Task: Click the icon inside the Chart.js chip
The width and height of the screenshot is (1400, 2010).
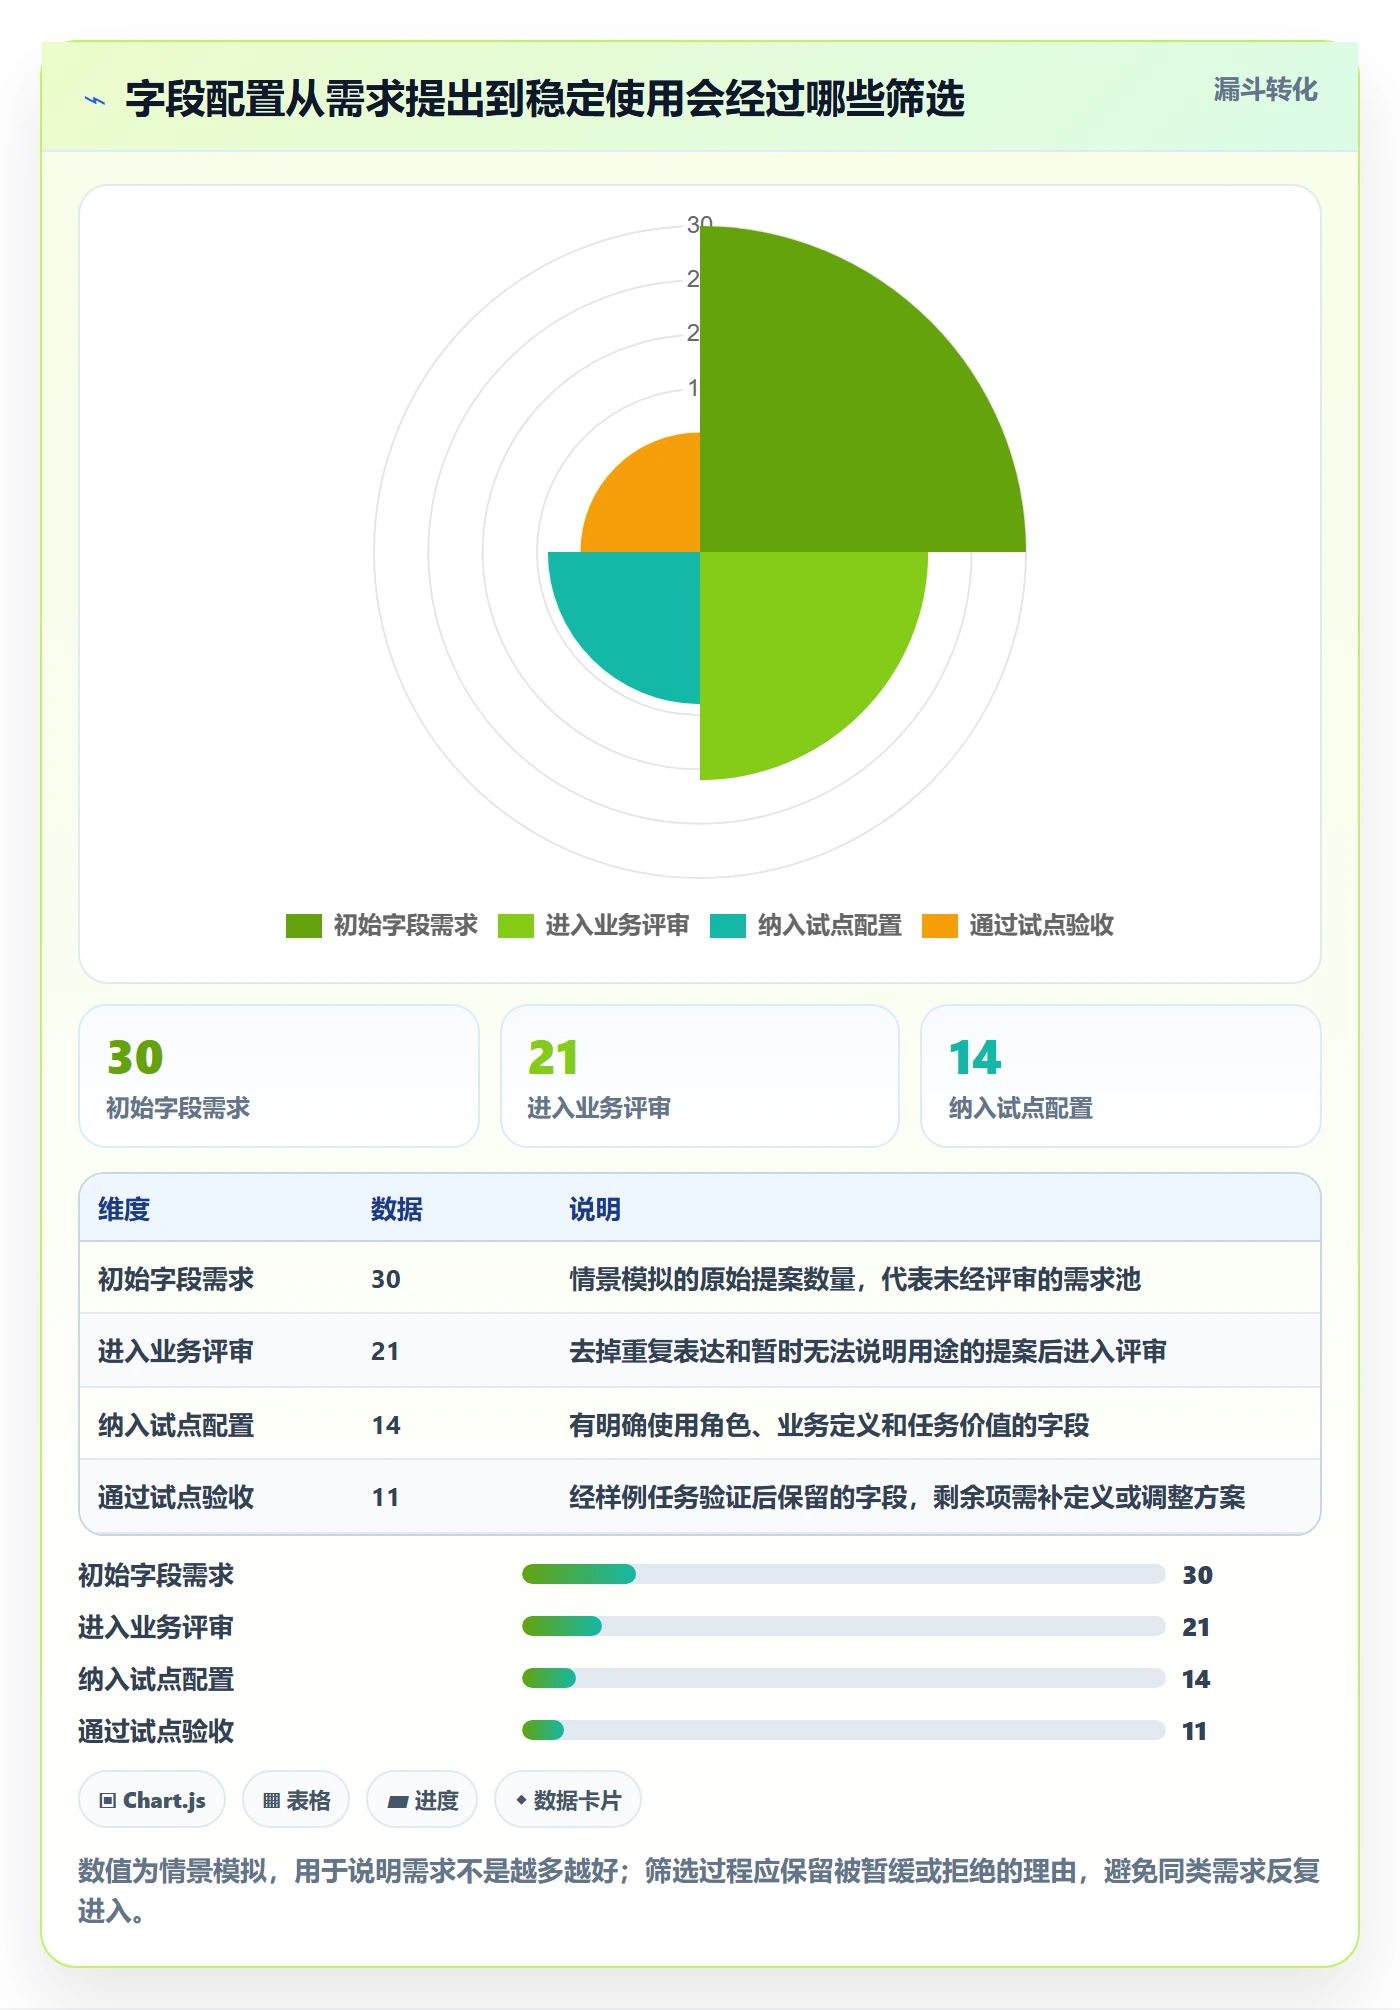Action: pos(108,1801)
